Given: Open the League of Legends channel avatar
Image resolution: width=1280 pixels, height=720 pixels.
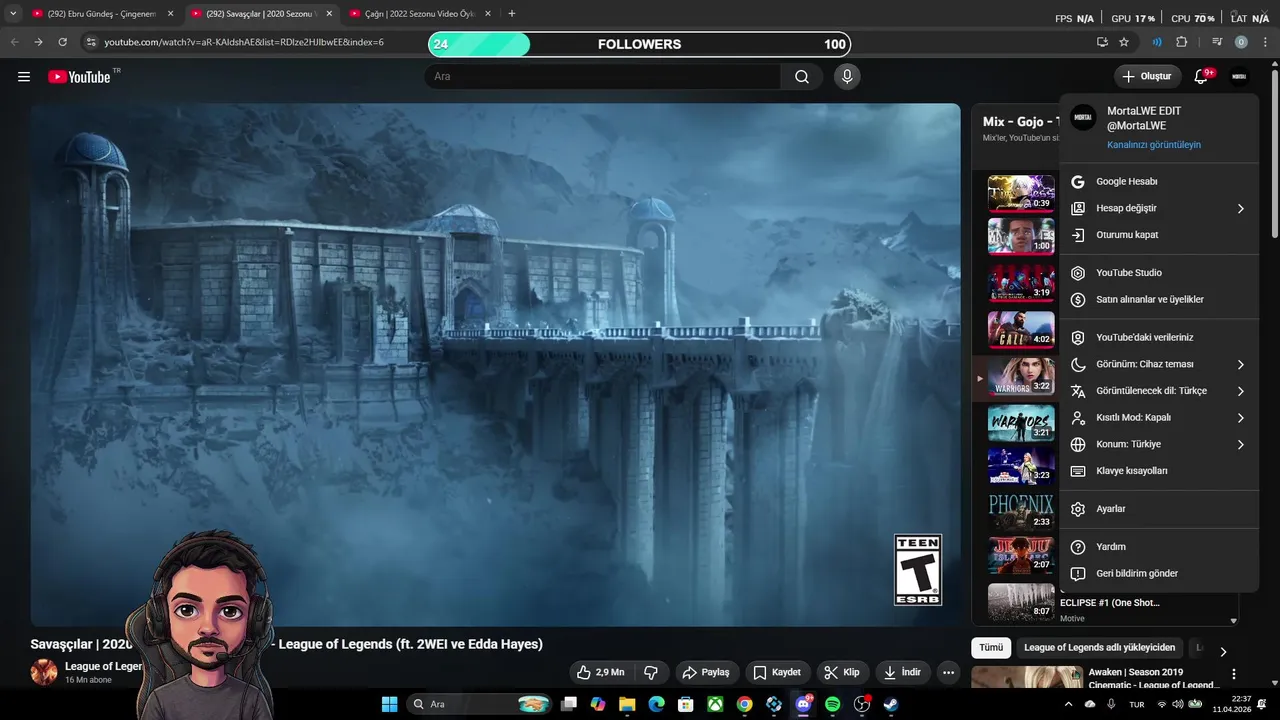Looking at the screenshot, I should (44, 672).
